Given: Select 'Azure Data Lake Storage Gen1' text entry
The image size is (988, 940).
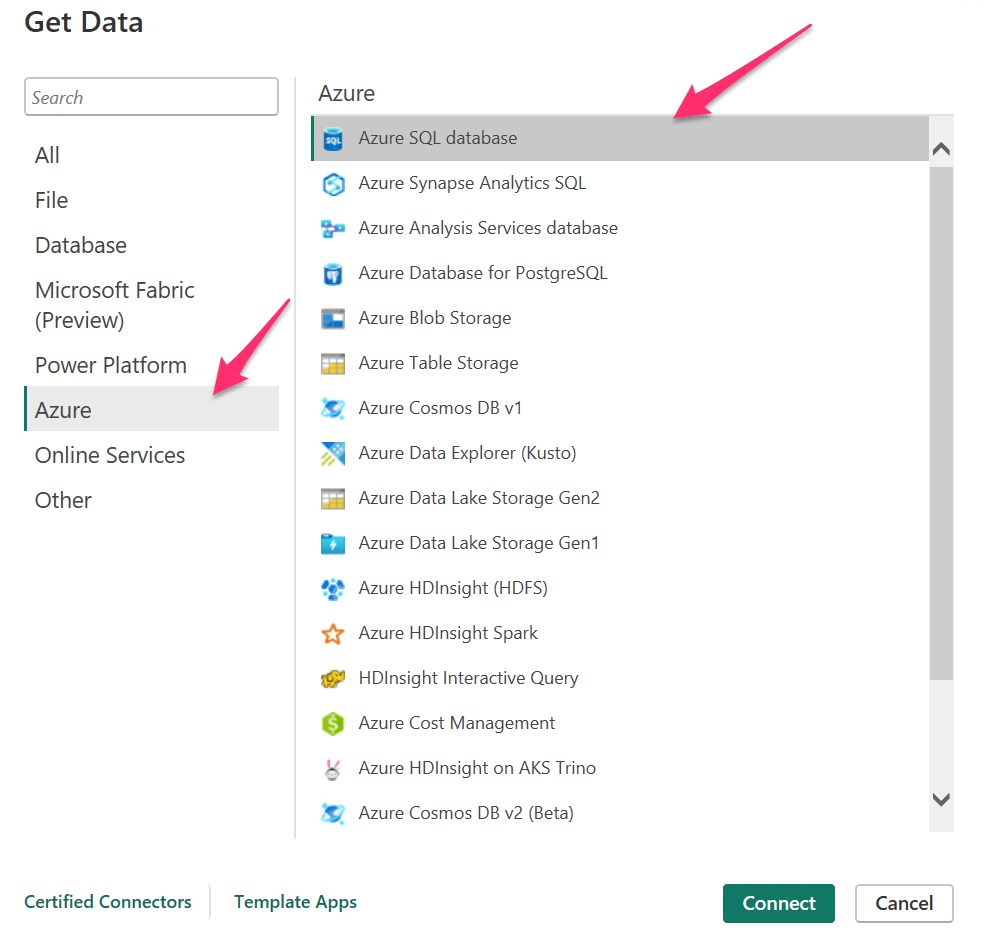Looking at the screenshot, I should (x=479, y=543).
